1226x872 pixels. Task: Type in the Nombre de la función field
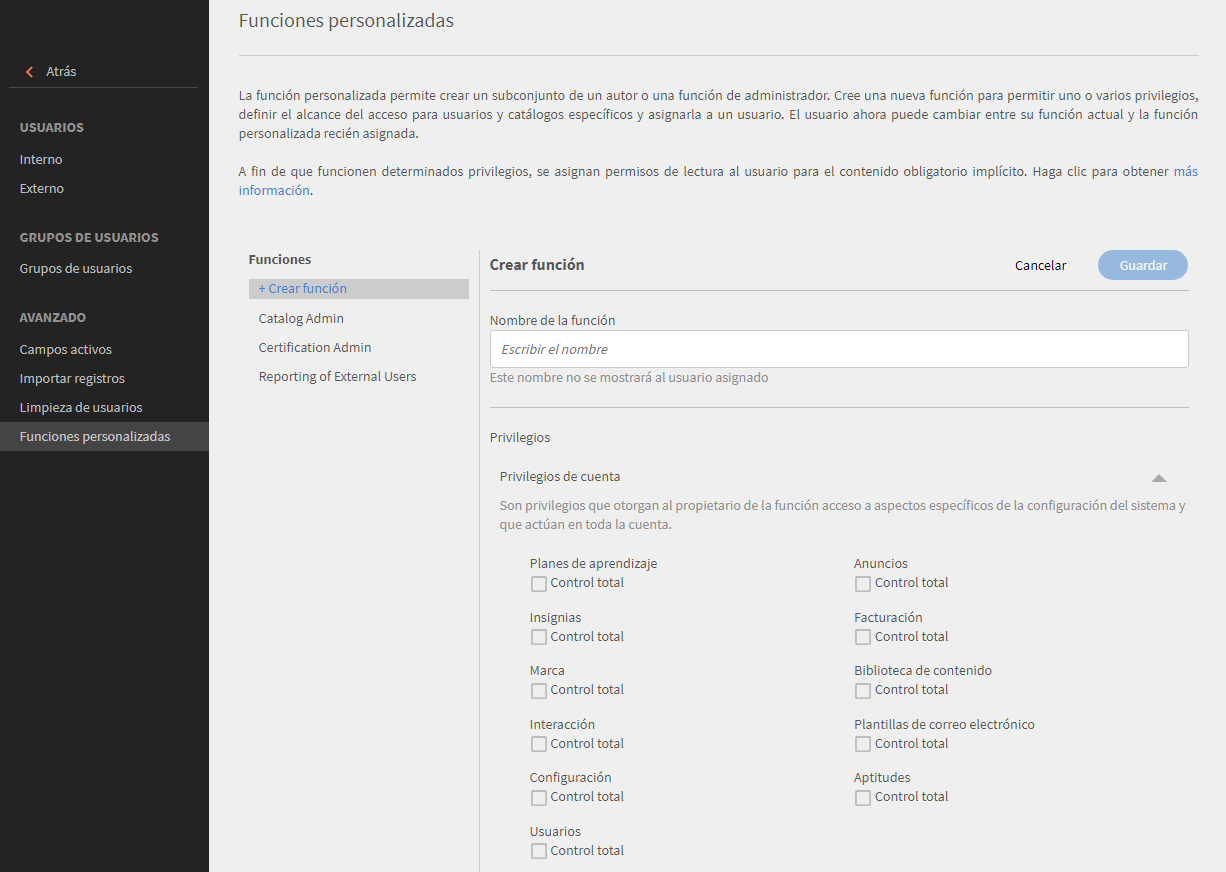(x=838, y=349)
